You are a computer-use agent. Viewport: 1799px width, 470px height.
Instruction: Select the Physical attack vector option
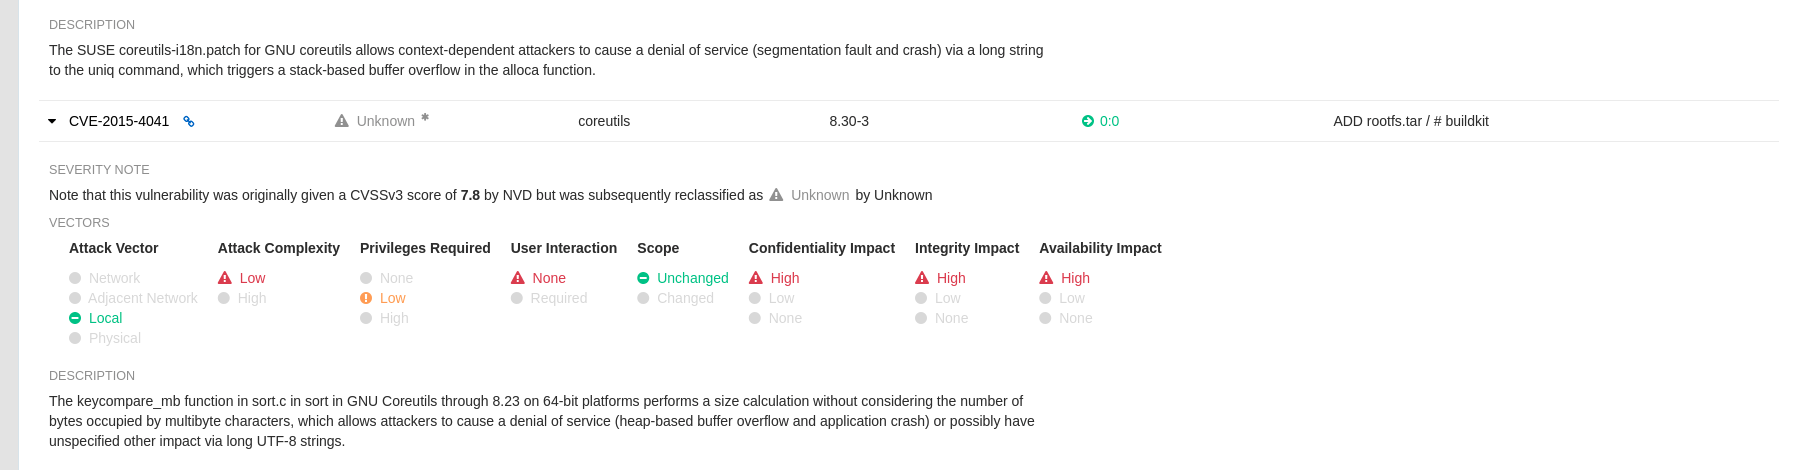tap(114, 338)
